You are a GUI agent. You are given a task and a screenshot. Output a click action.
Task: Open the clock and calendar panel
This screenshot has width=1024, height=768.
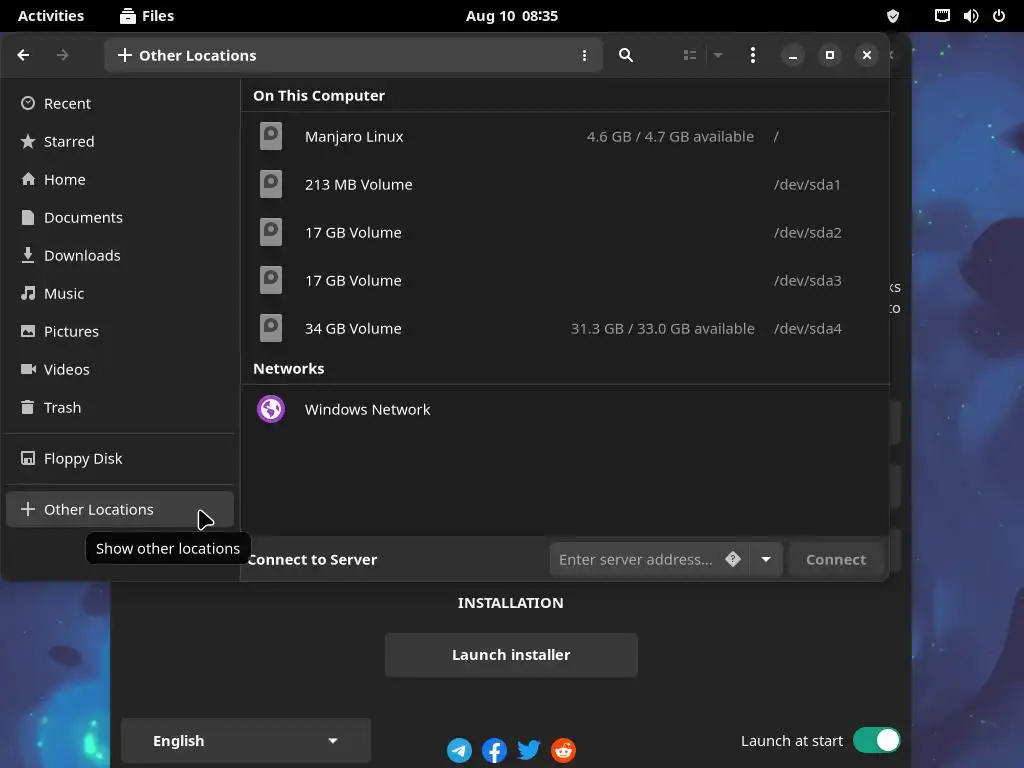coord(512,16)
